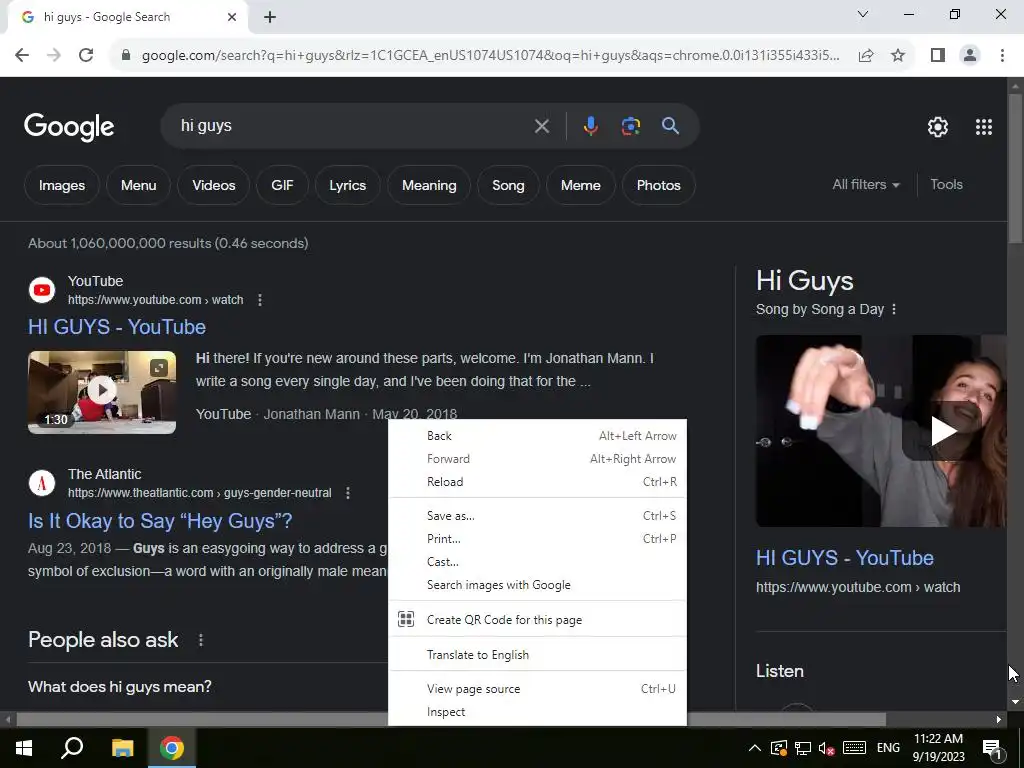Open the 'HI GUYS - YouTube' result link
This screenshot has height=768, width=1024.
coord(117,327)
